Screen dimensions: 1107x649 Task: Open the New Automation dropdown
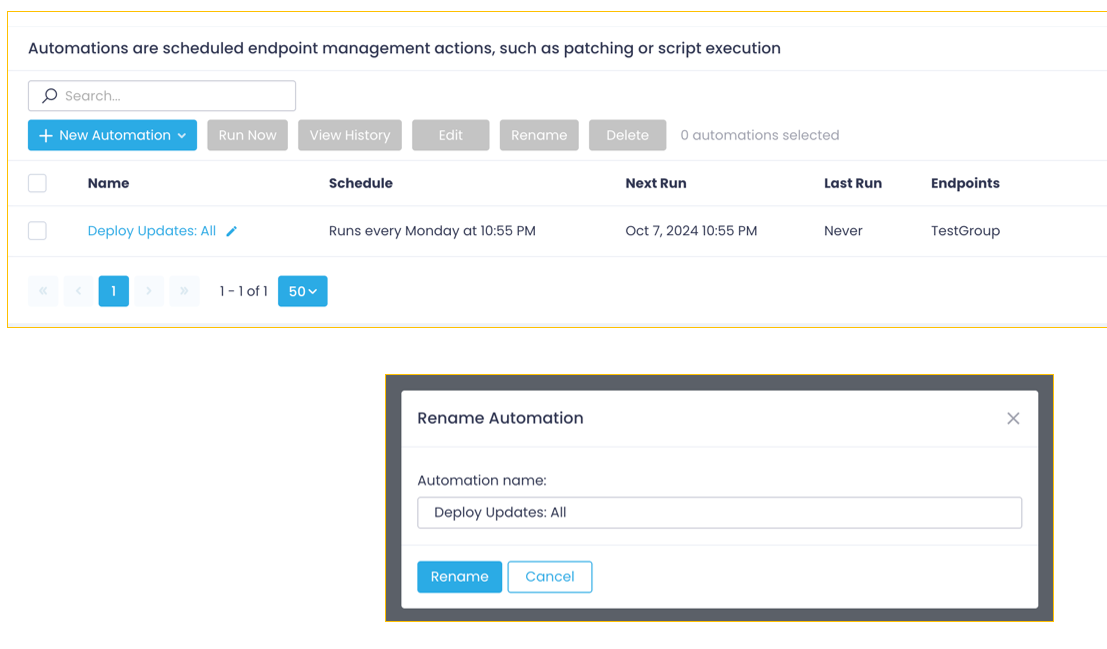click(112, 135)
